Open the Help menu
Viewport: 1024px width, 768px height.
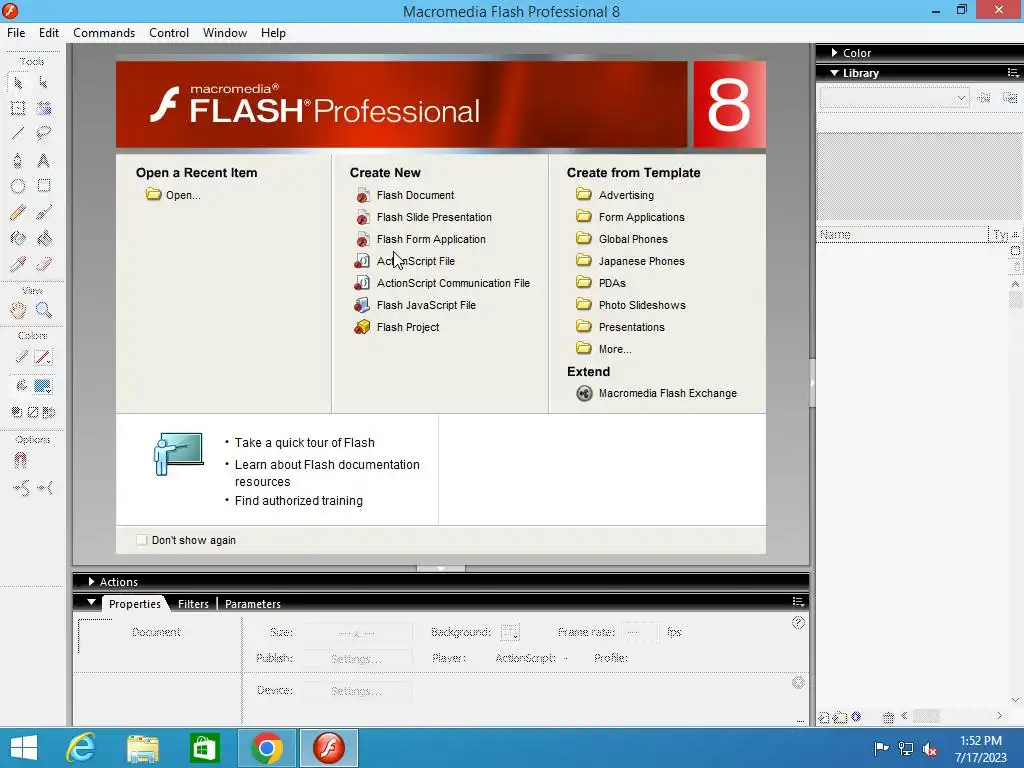point(273,33)
